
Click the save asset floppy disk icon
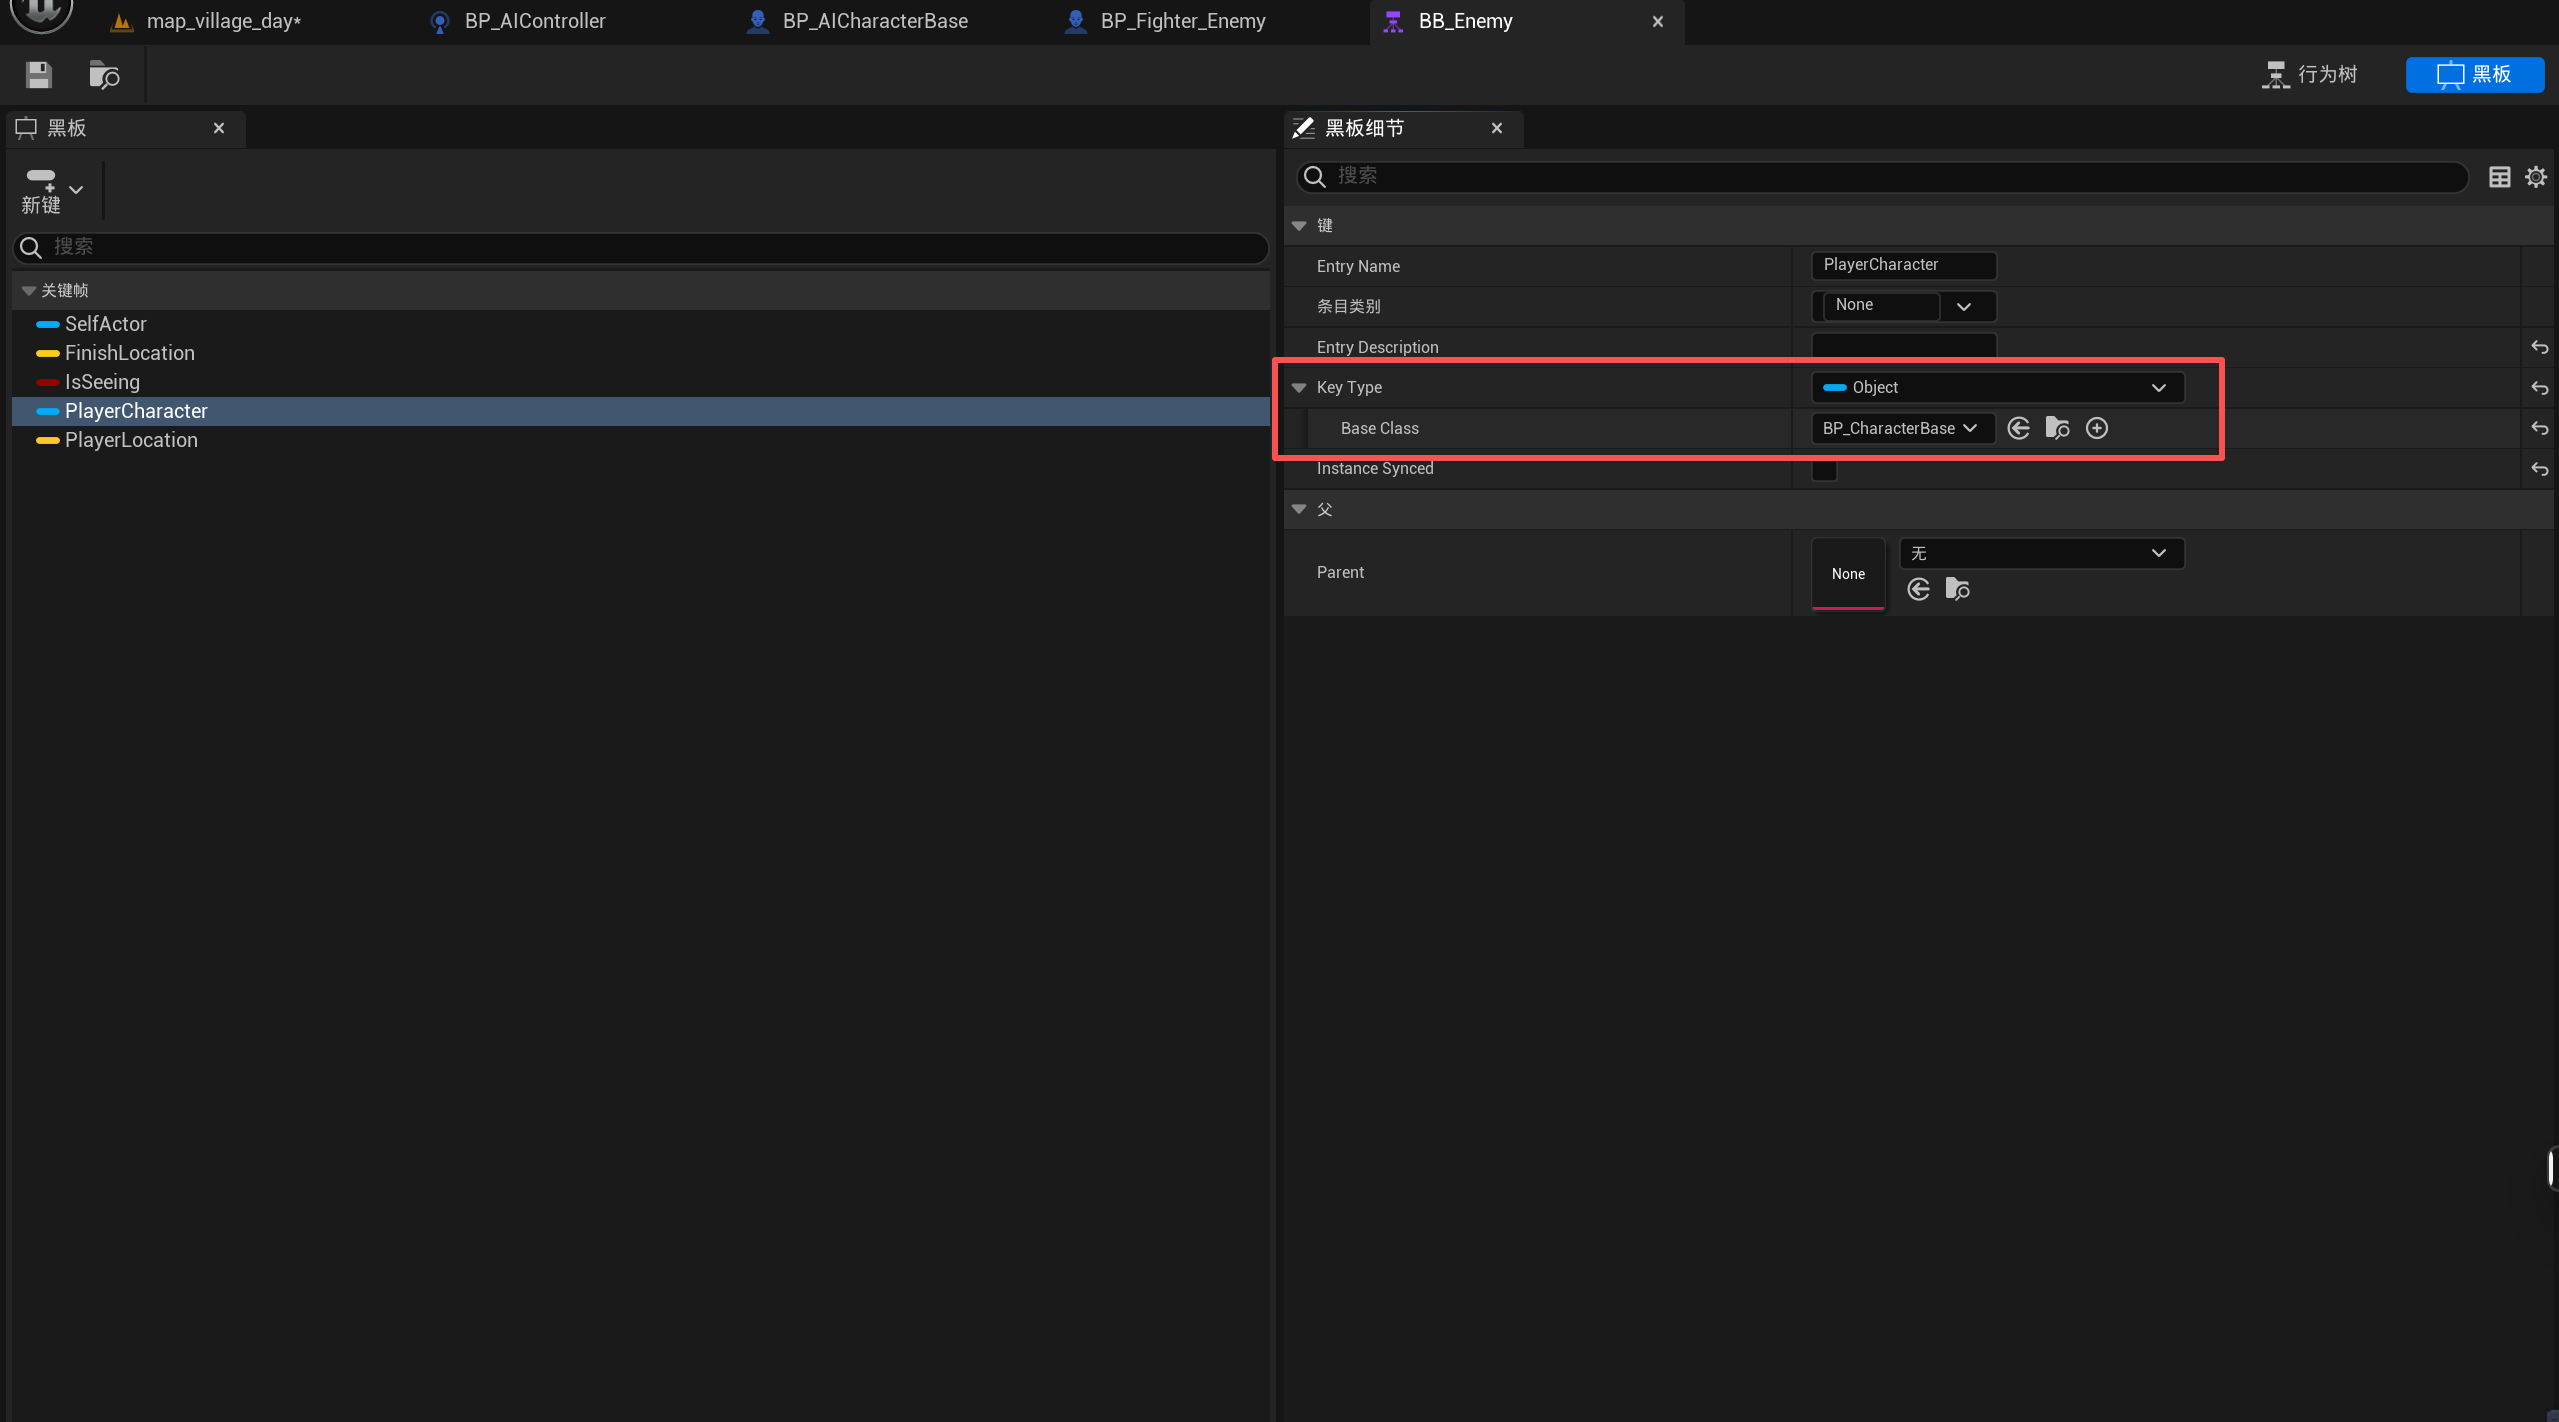click(x=39, y=75)
